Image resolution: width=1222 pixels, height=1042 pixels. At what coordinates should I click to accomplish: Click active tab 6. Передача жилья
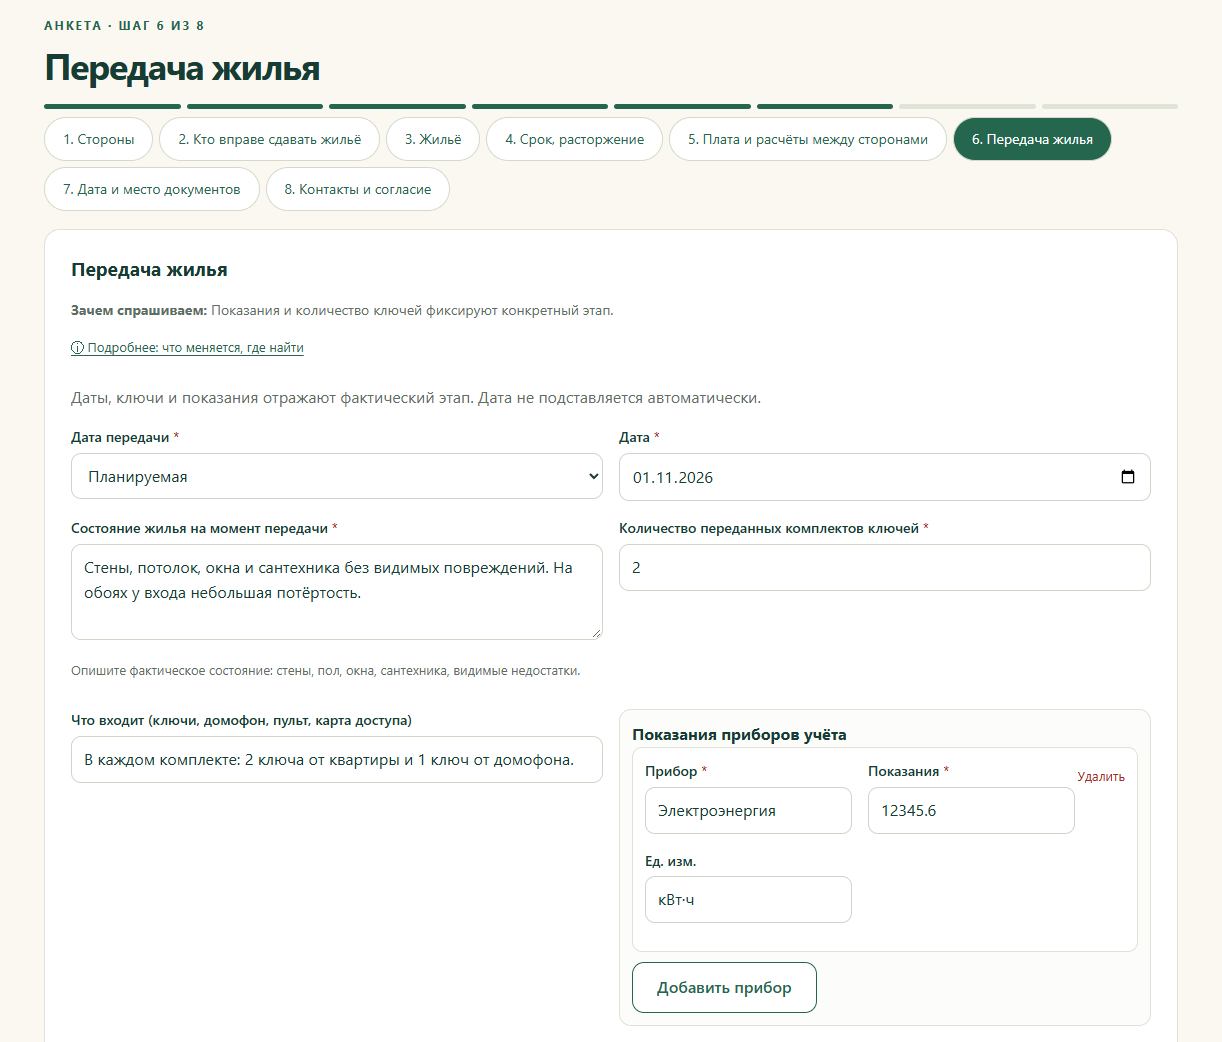pos(1032,139)
